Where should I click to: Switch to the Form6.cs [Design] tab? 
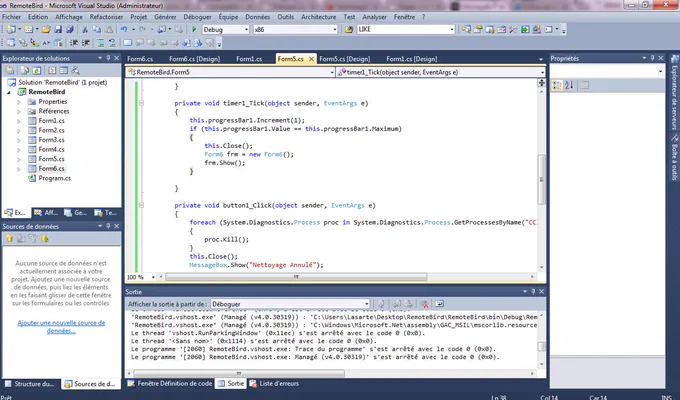coord(195,59)
